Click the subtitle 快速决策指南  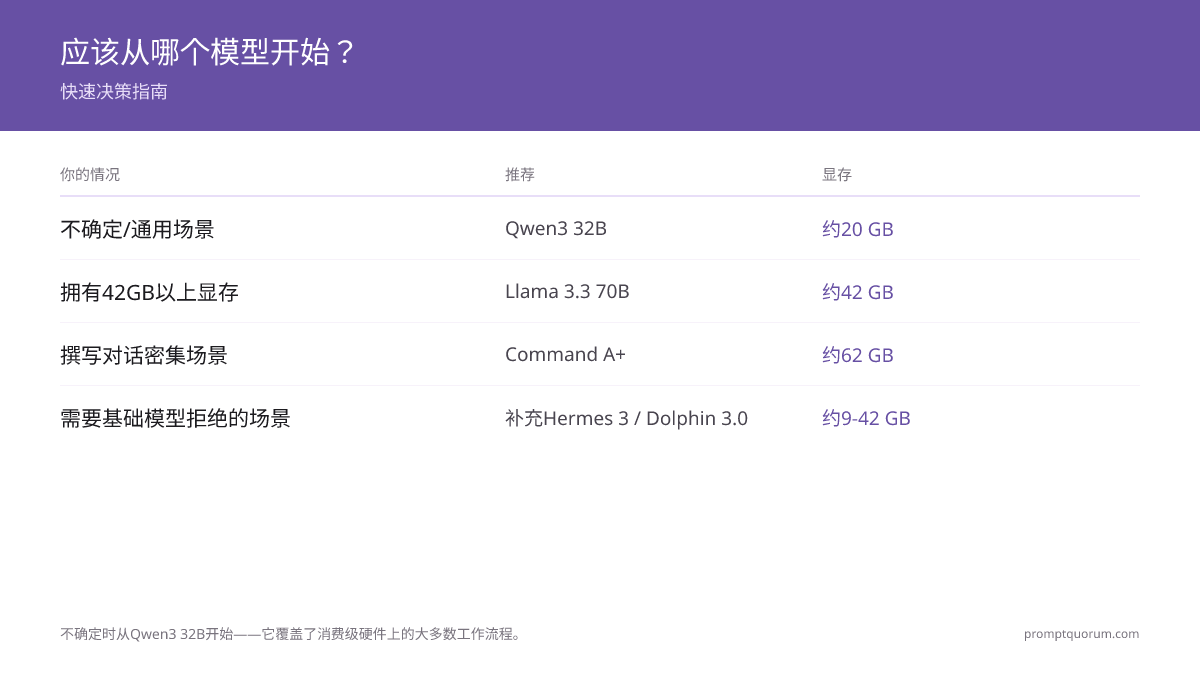(x=114, y=91)
